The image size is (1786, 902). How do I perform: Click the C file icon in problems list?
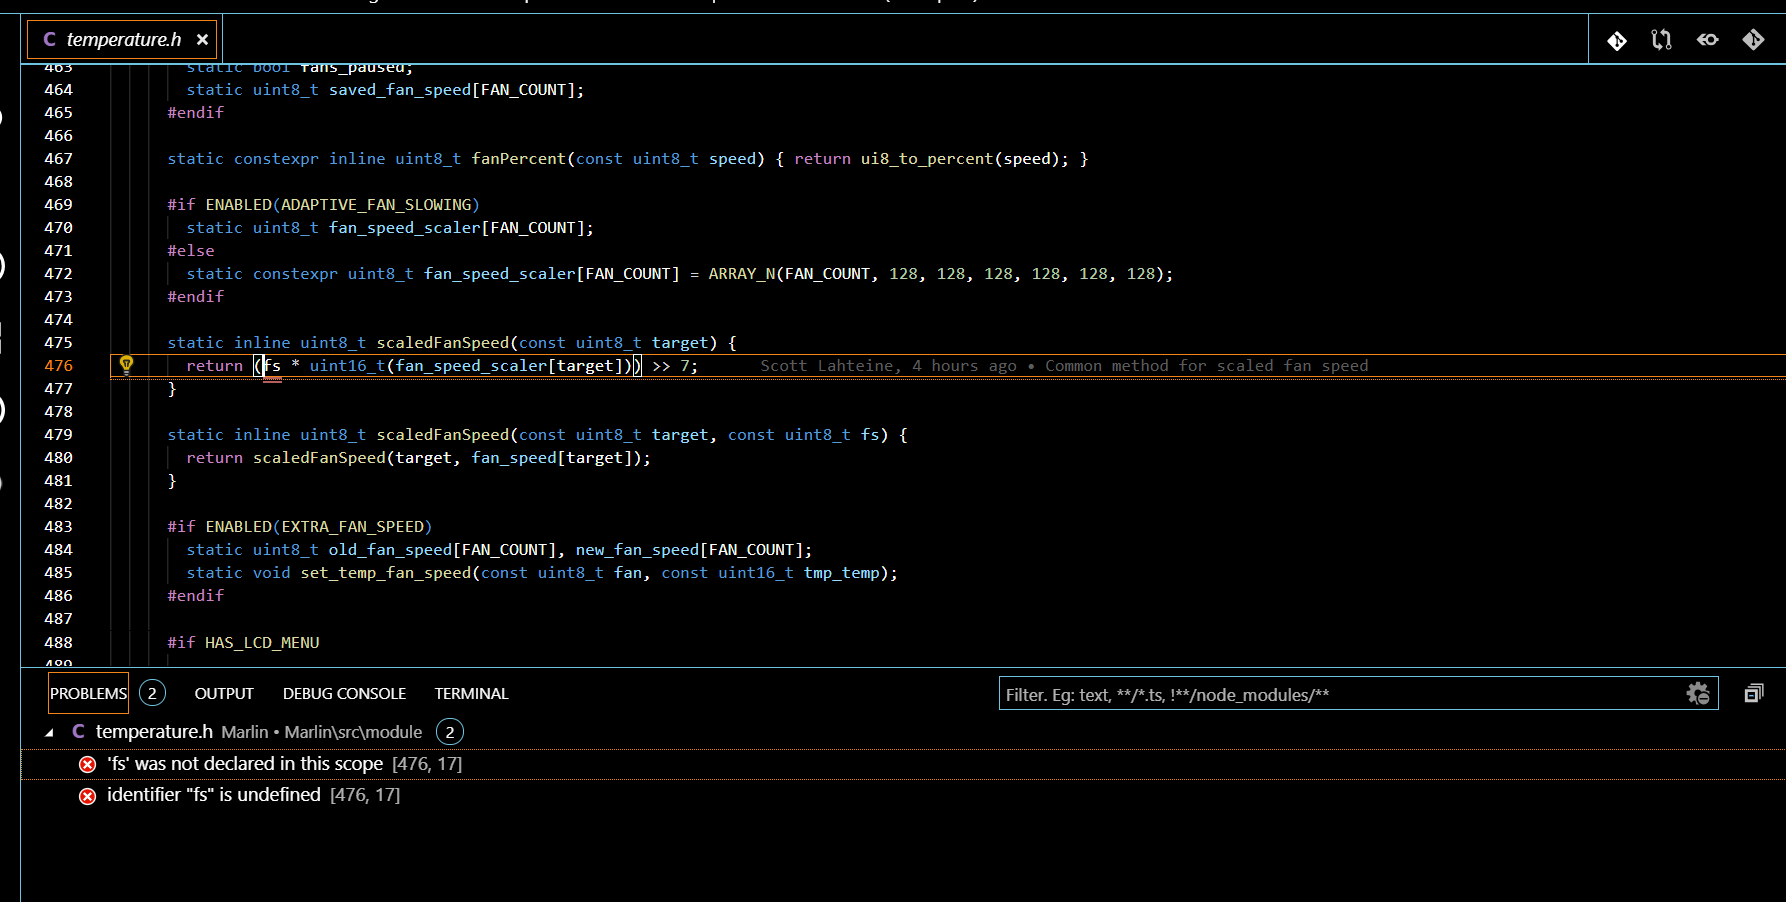(78, 732)
